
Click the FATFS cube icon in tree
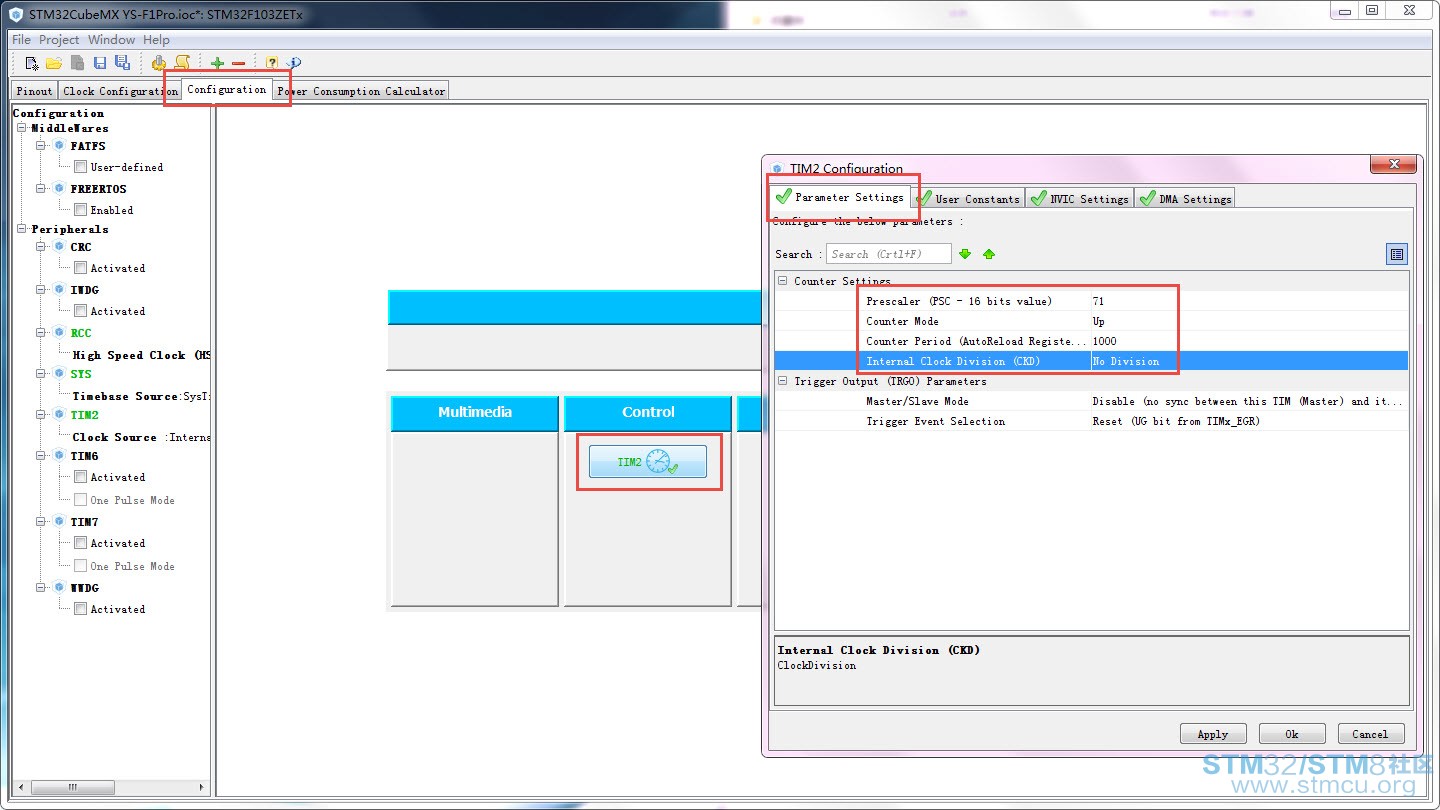pos(59,146)
